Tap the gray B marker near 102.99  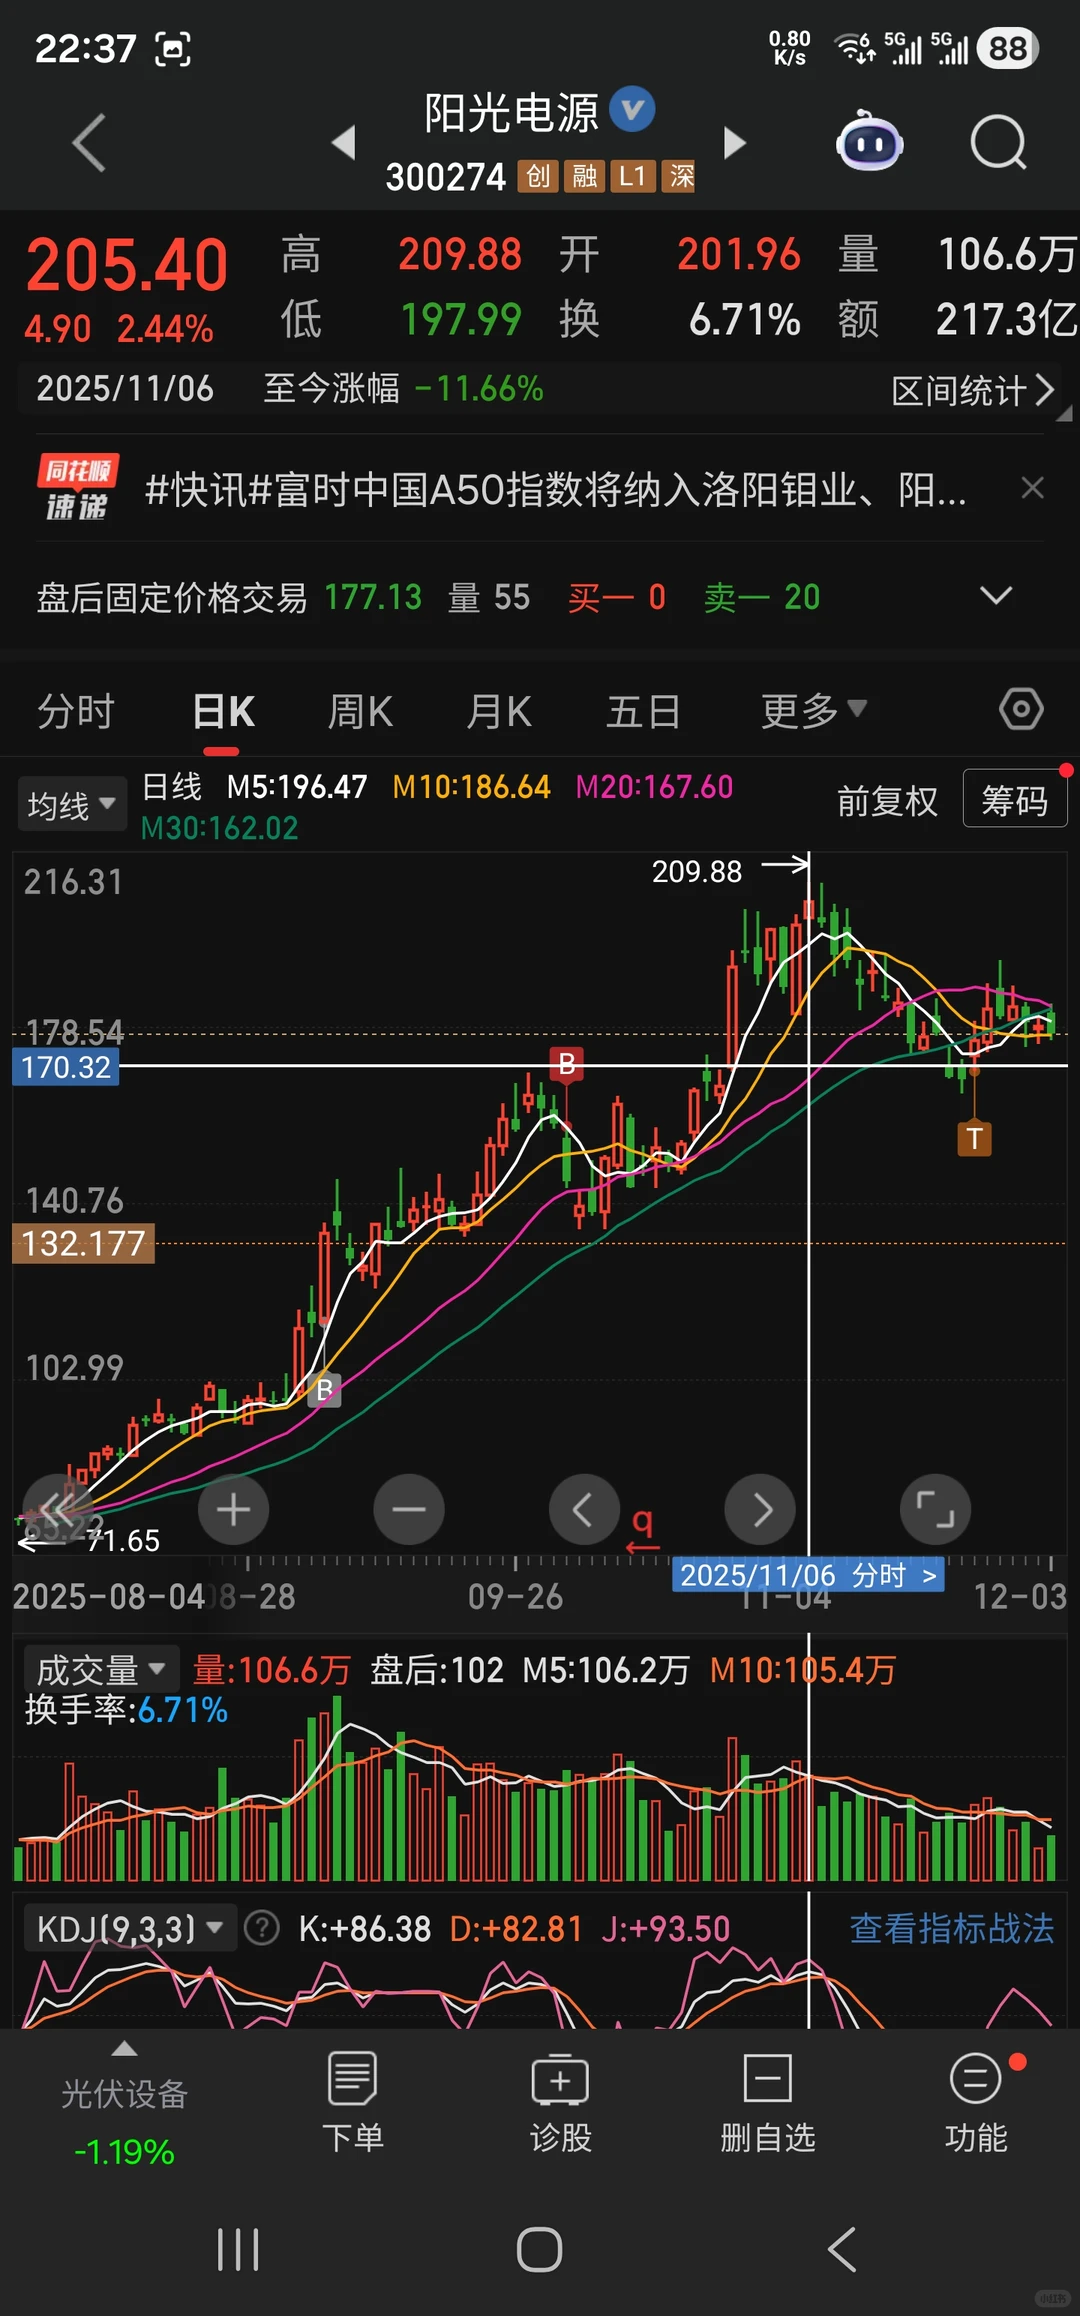coord(324,1390)
